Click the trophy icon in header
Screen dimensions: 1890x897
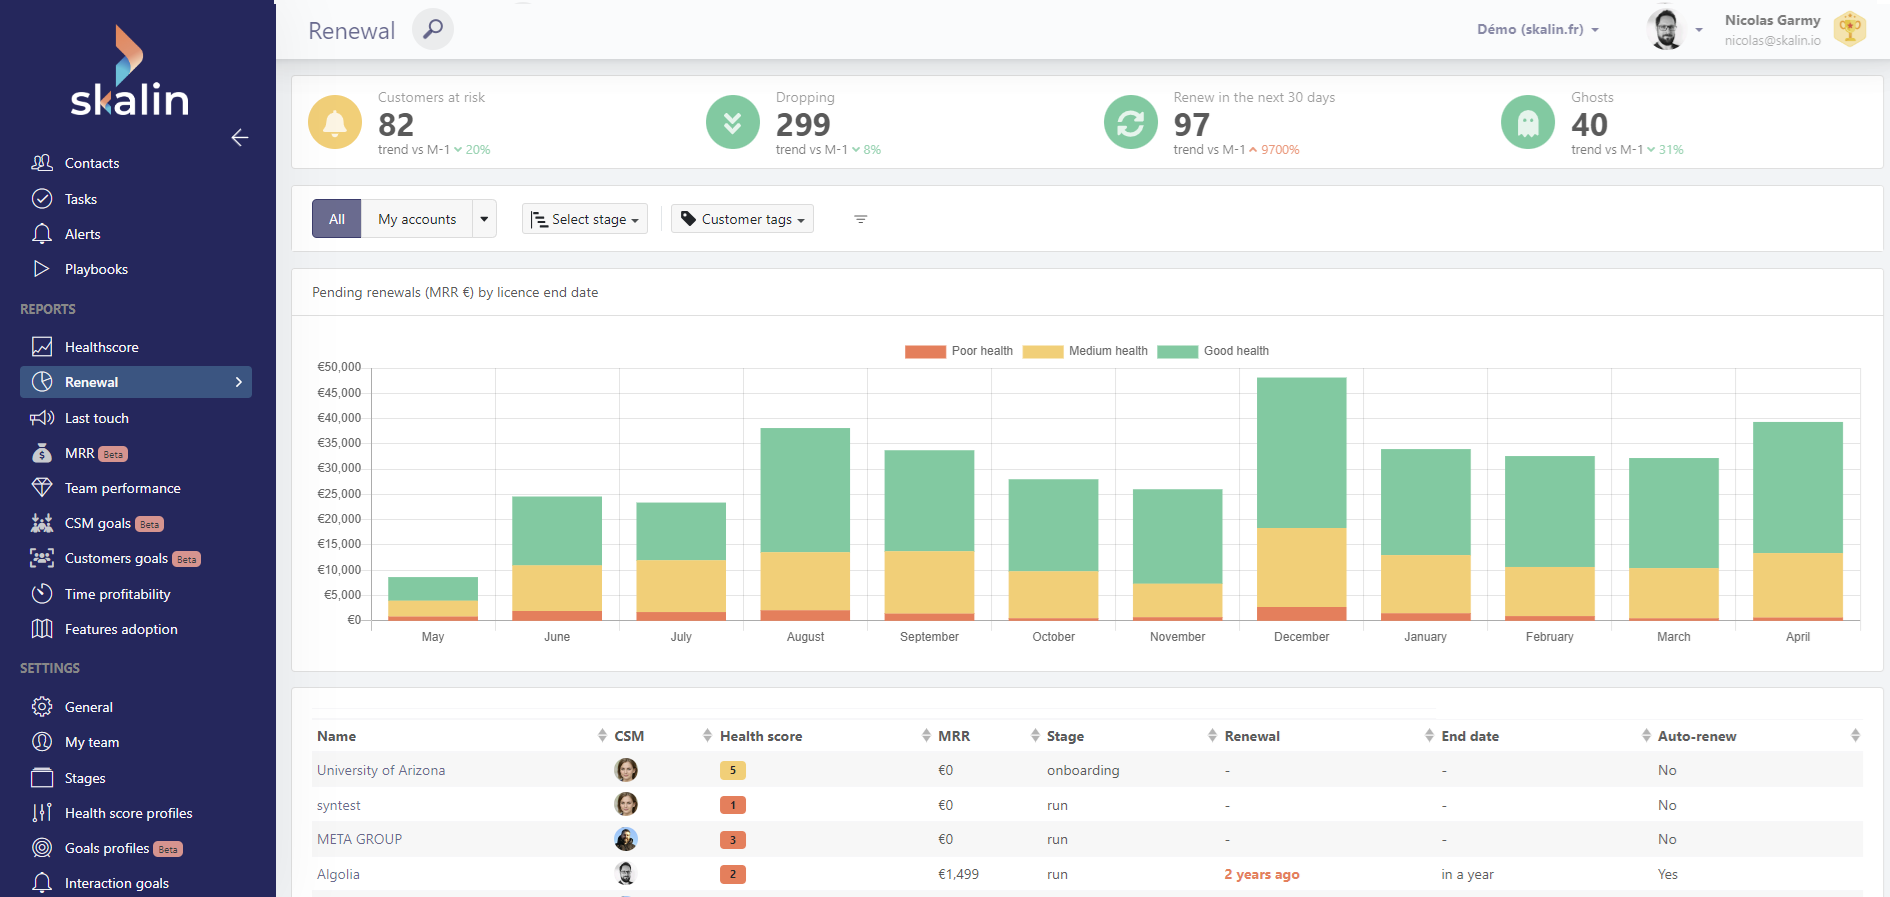(1849, 29)
